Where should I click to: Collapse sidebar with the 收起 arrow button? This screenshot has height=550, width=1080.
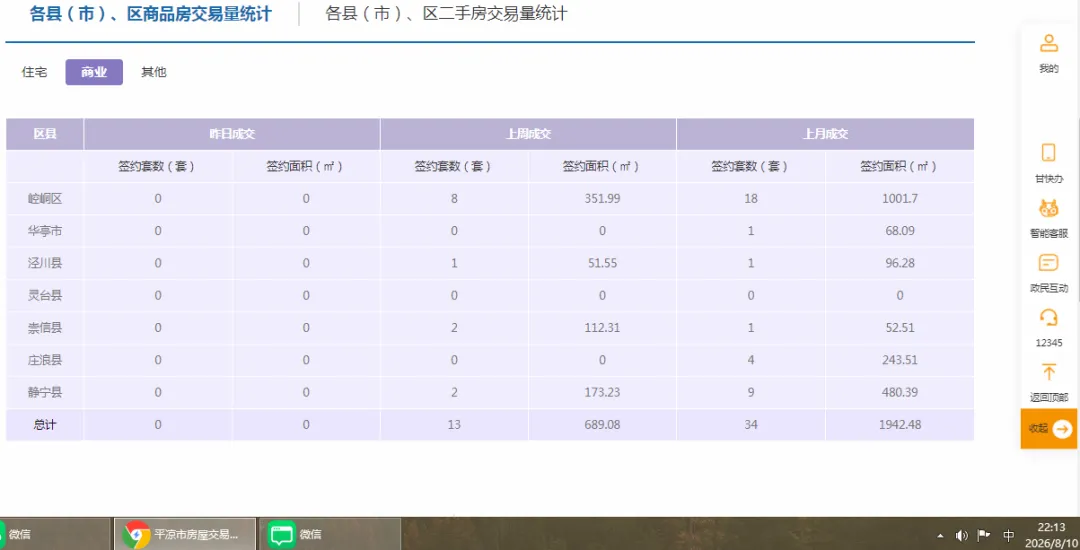tap(1048, 429)
